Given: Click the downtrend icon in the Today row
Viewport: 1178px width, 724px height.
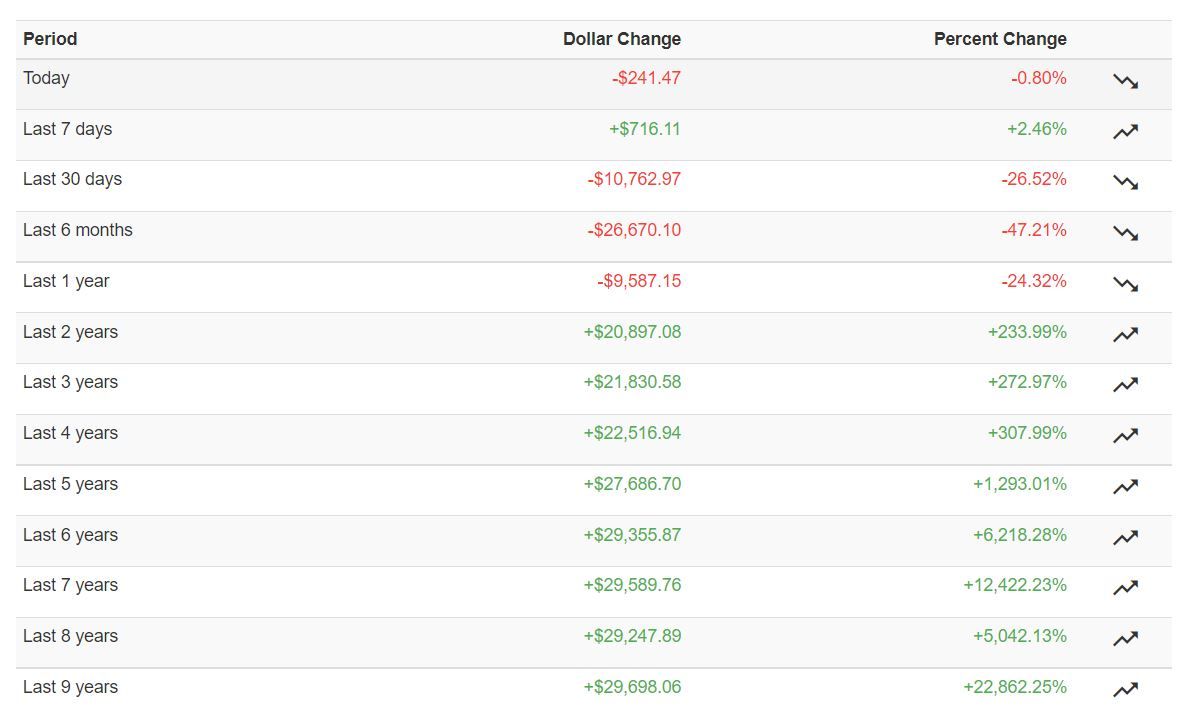Looking at the screenshot, I should (1125, 81).
